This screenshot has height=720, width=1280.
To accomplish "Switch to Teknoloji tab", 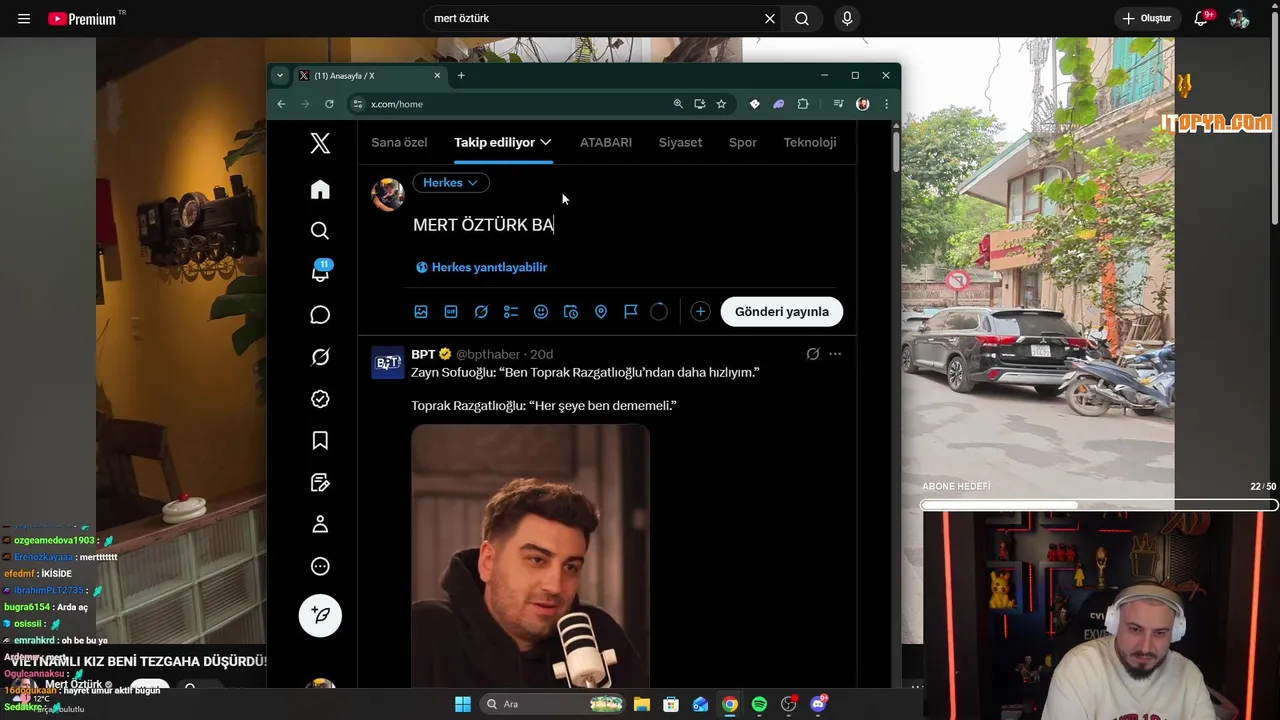I will coord(810,142).
